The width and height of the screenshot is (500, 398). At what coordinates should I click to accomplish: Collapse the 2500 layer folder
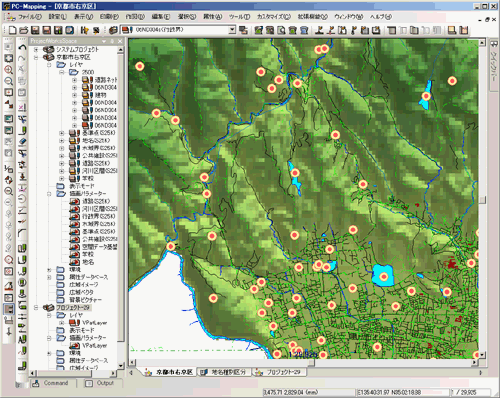pyautogui.click(x=62, y=72)
